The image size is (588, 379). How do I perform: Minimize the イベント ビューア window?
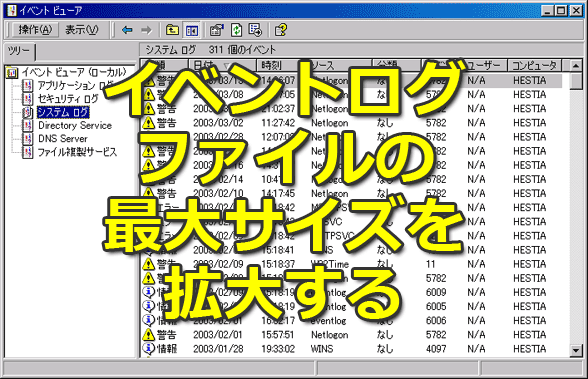(x=548, y=10)
